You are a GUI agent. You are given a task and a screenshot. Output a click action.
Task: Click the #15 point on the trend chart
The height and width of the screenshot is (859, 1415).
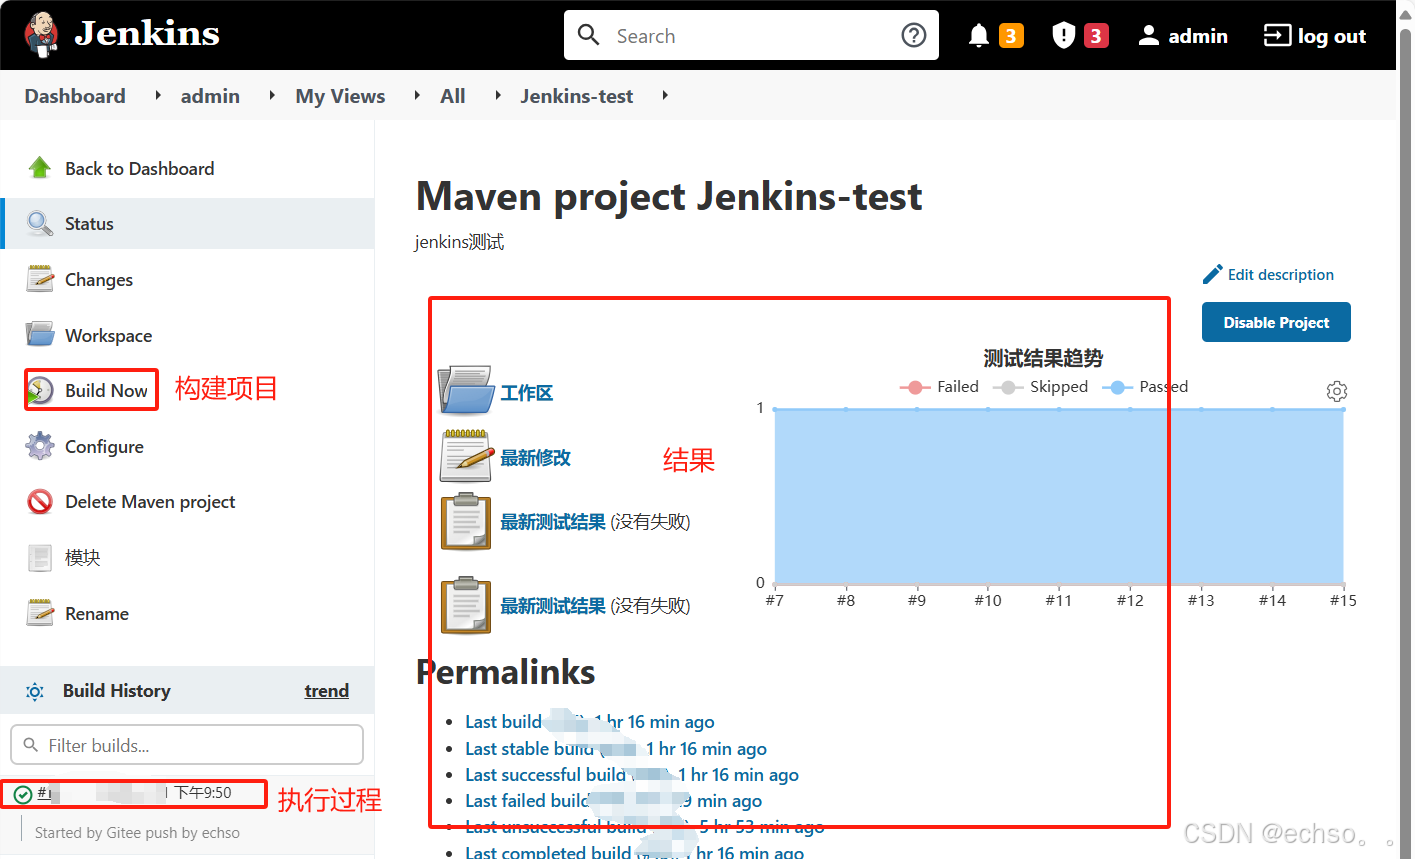click(1343, 409)
